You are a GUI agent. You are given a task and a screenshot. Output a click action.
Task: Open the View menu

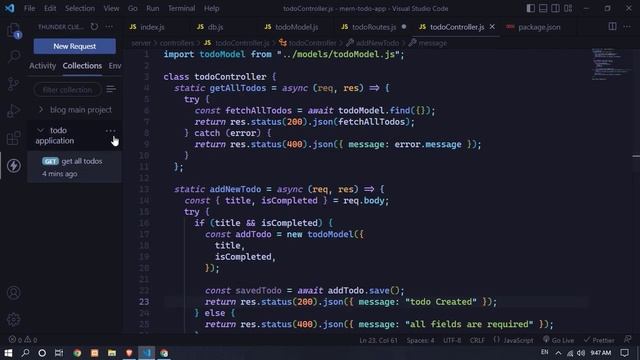pyautogui.click(x=111, y=8)
